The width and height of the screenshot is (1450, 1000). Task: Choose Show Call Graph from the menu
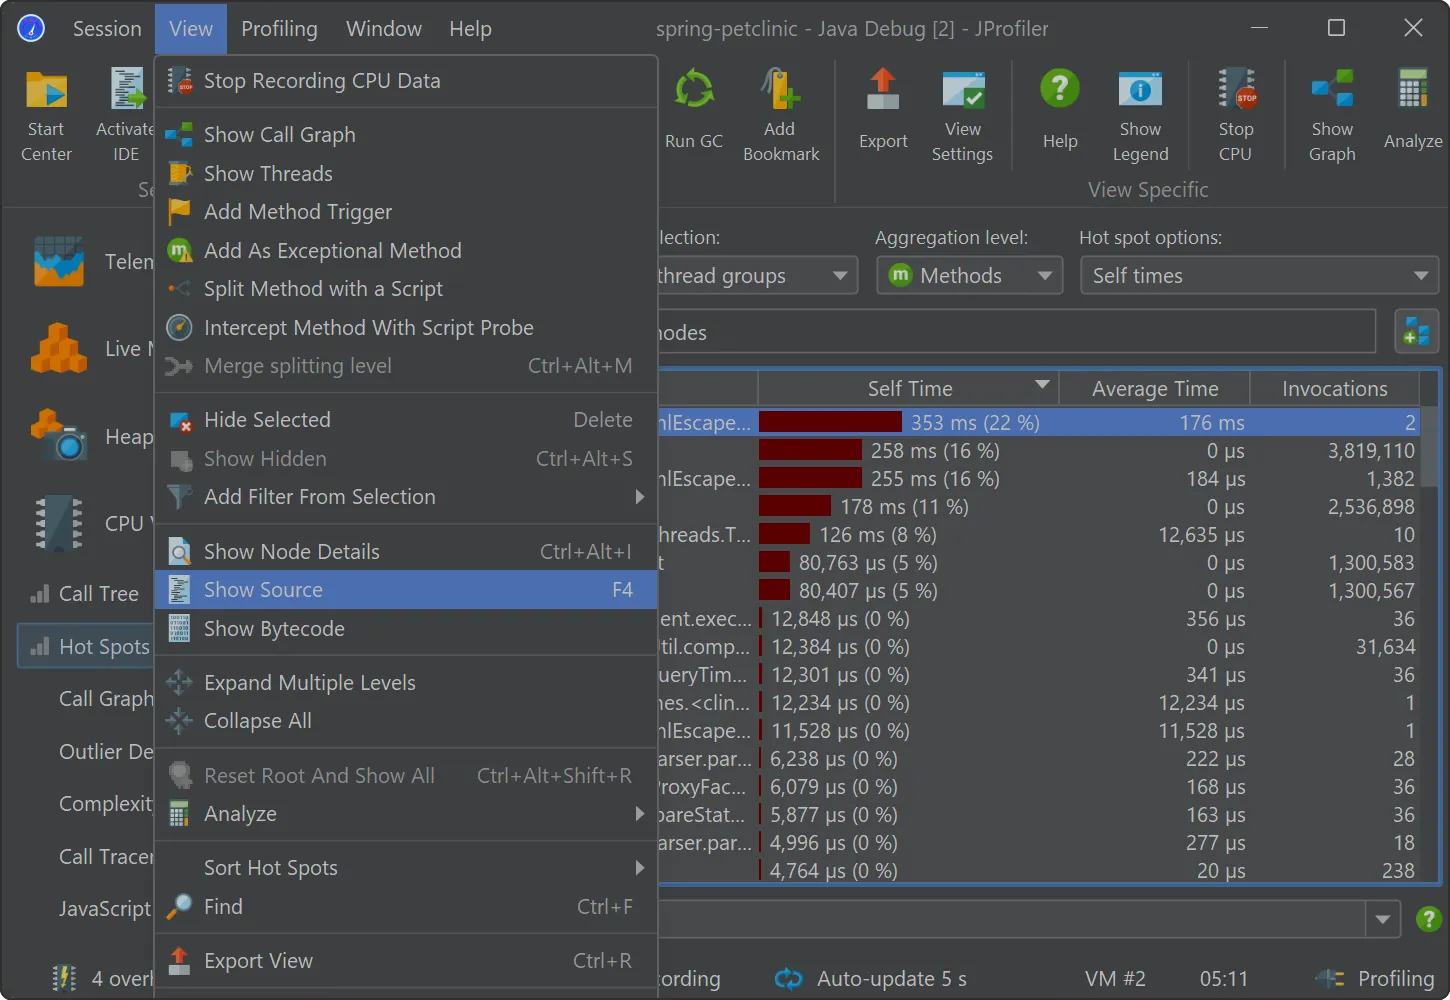tap(406, 135)
